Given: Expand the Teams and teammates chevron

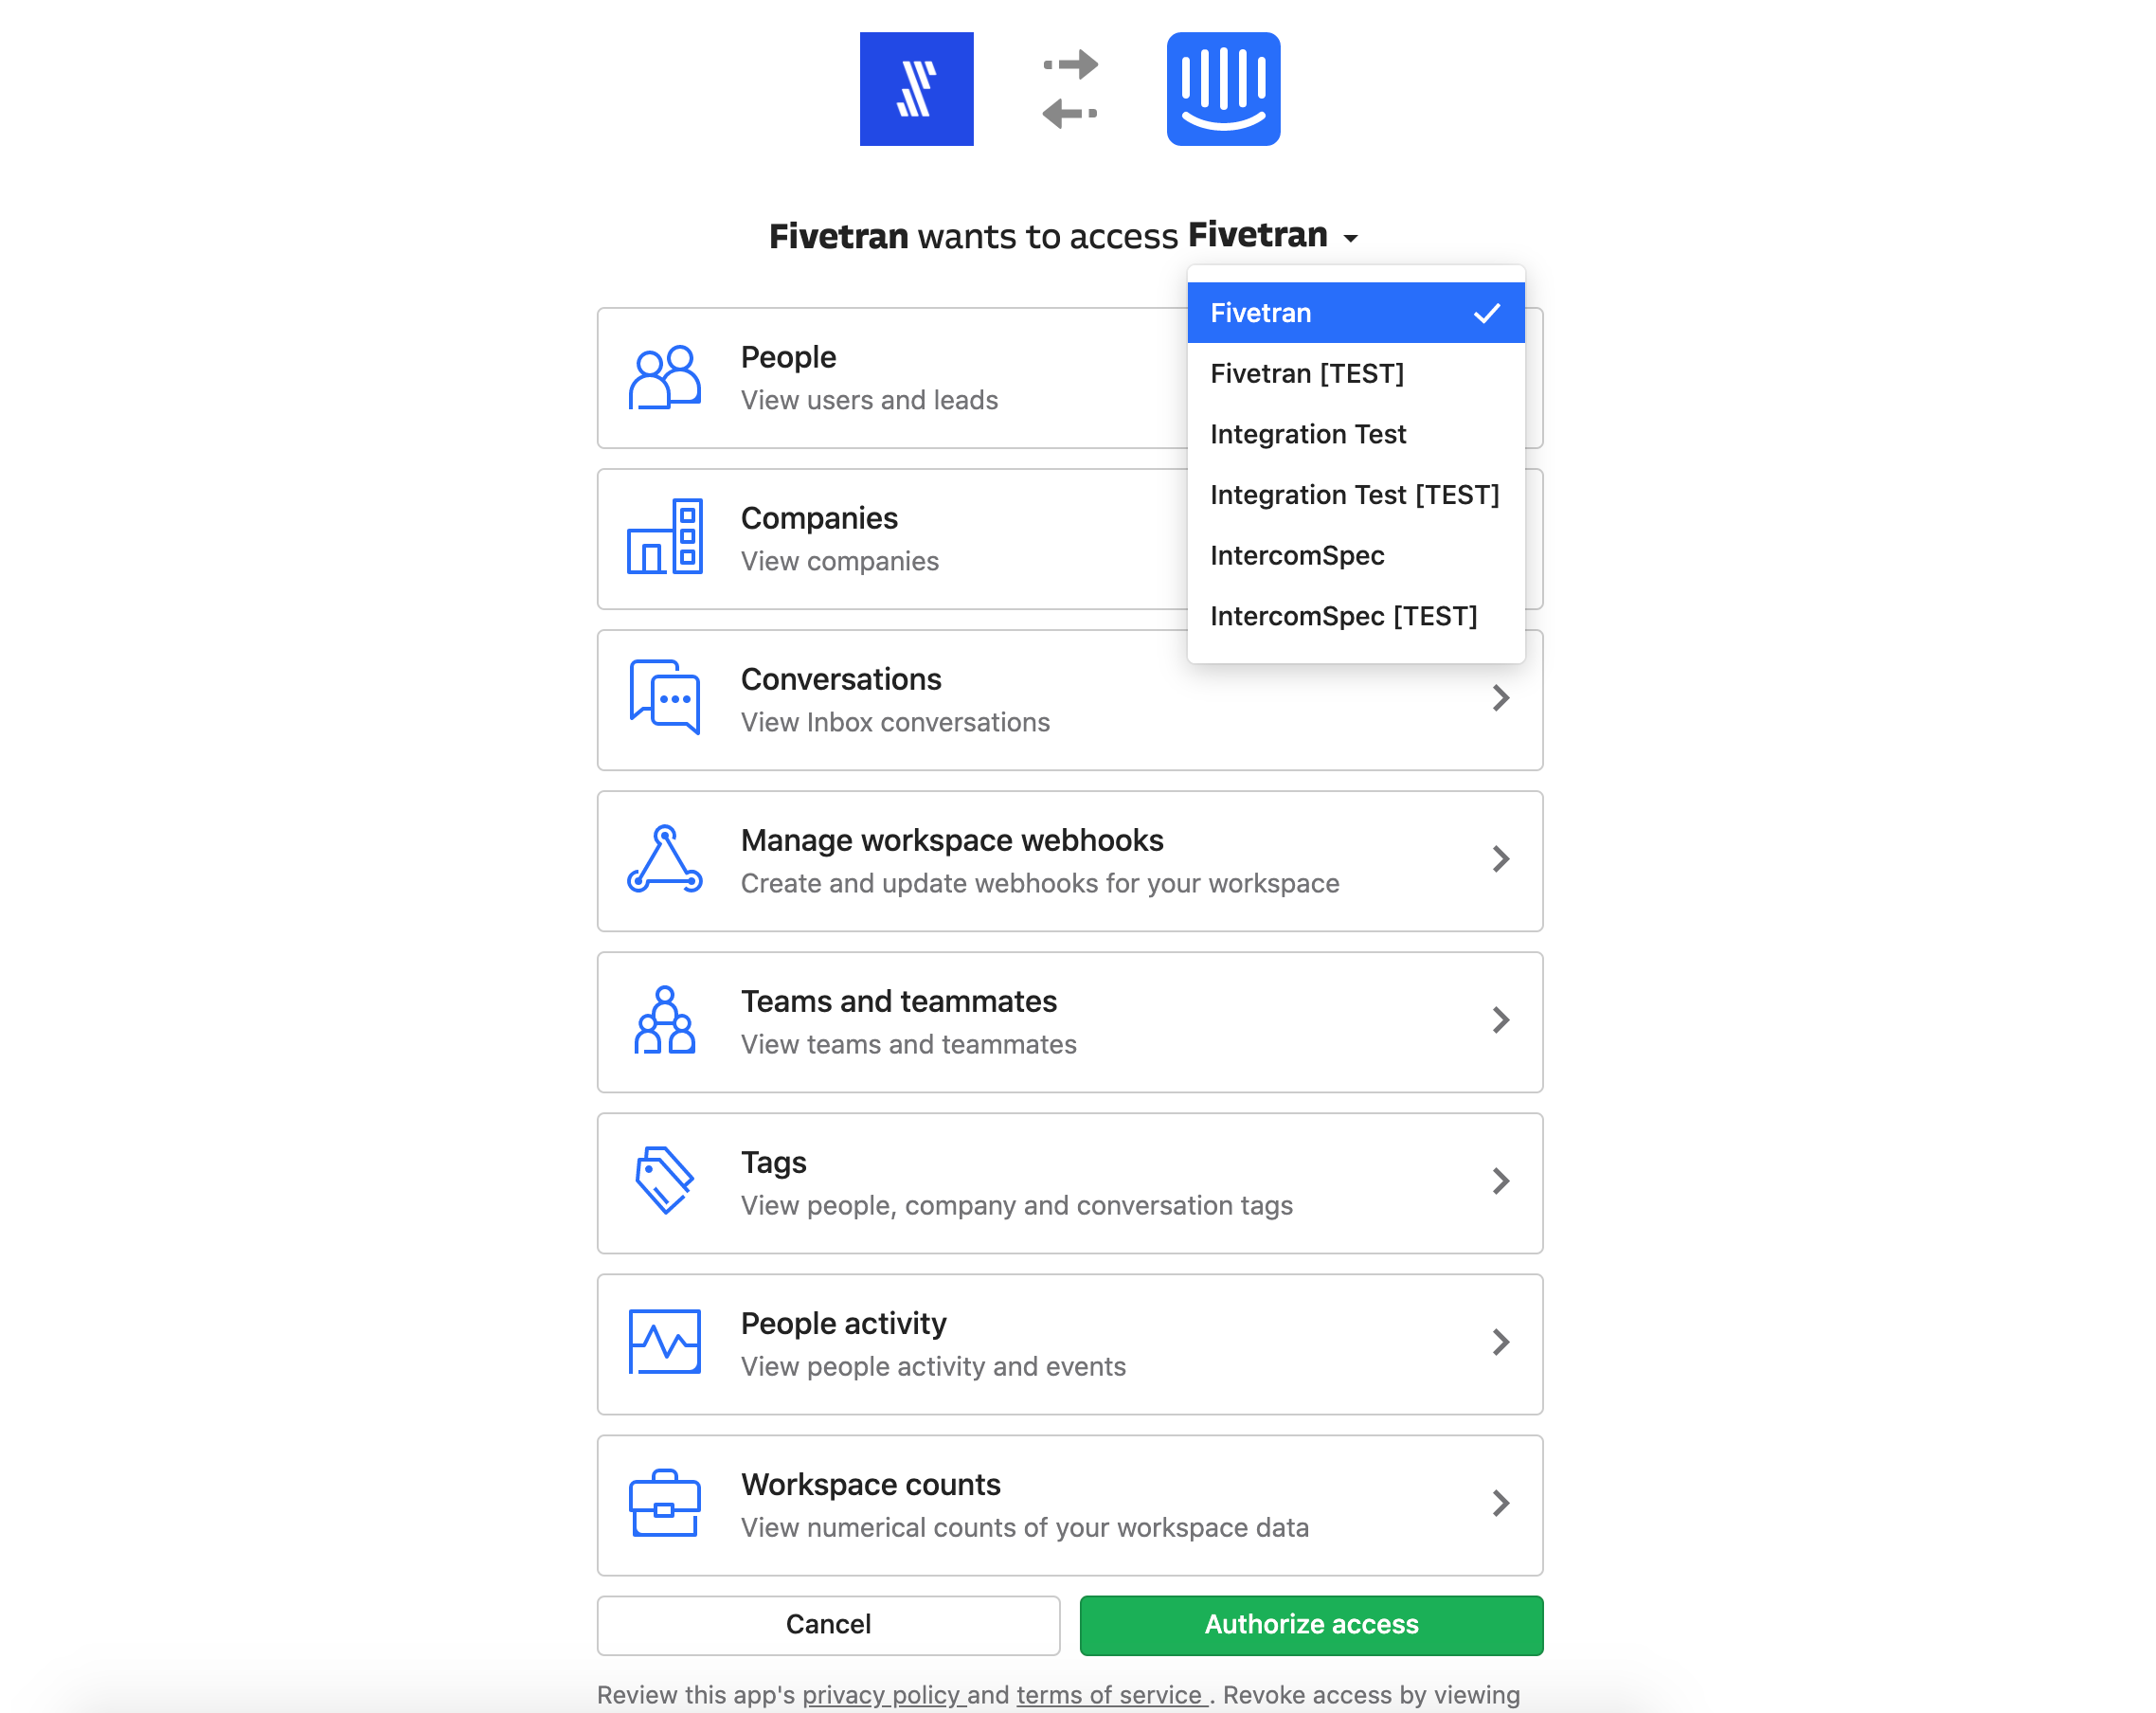Looking at the screenshot, I should pyautogui.click(x=1500, y=1020).
